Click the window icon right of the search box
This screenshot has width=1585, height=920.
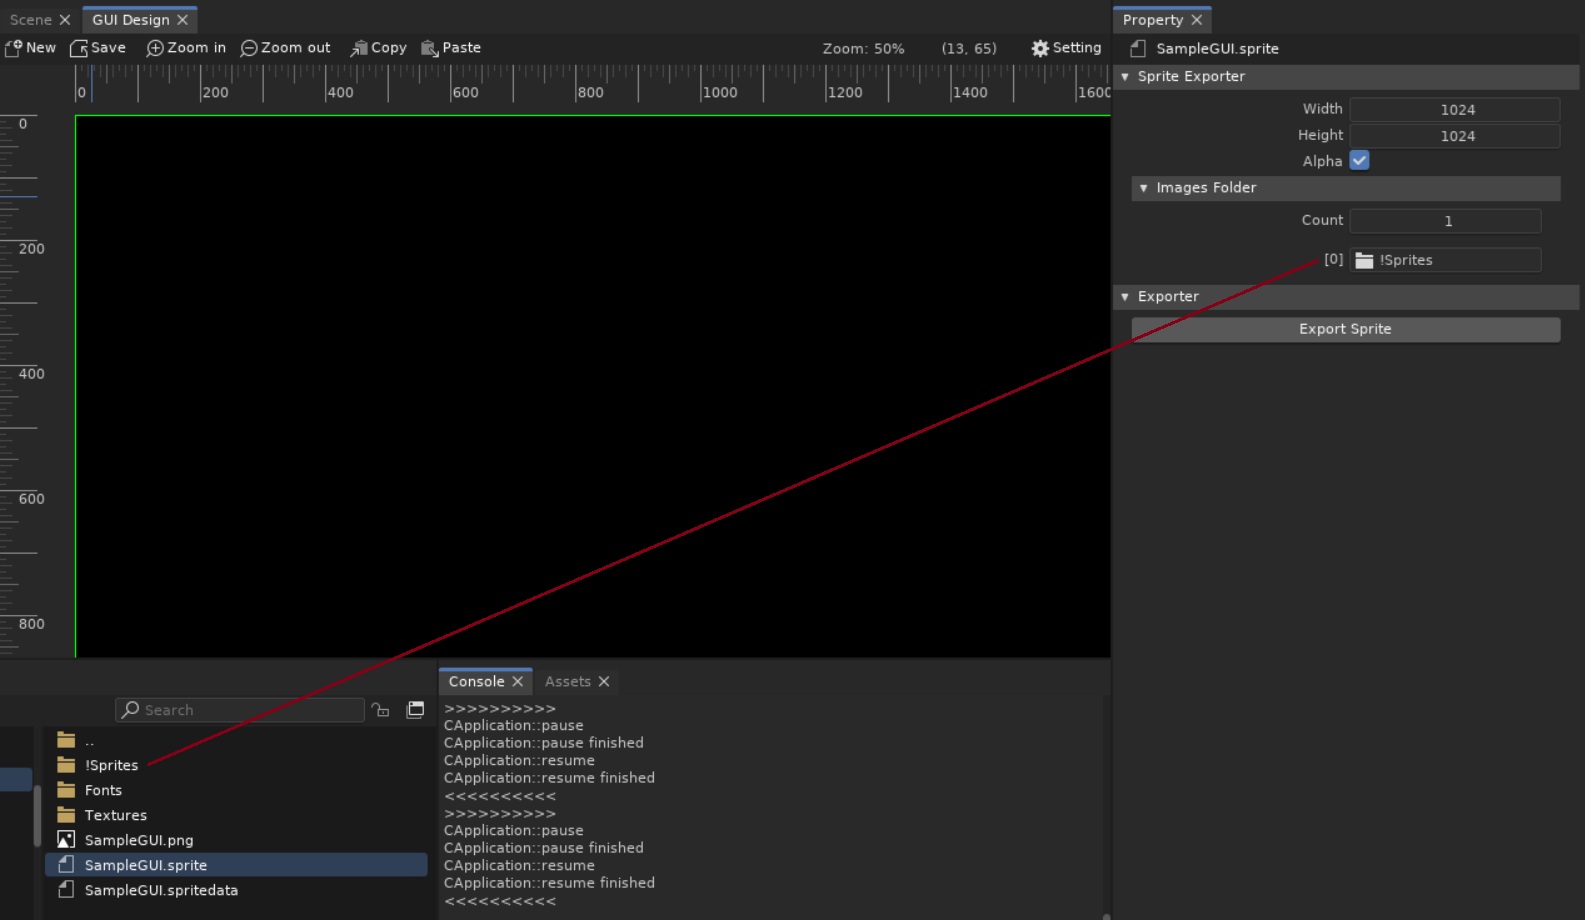coord(415,710)
